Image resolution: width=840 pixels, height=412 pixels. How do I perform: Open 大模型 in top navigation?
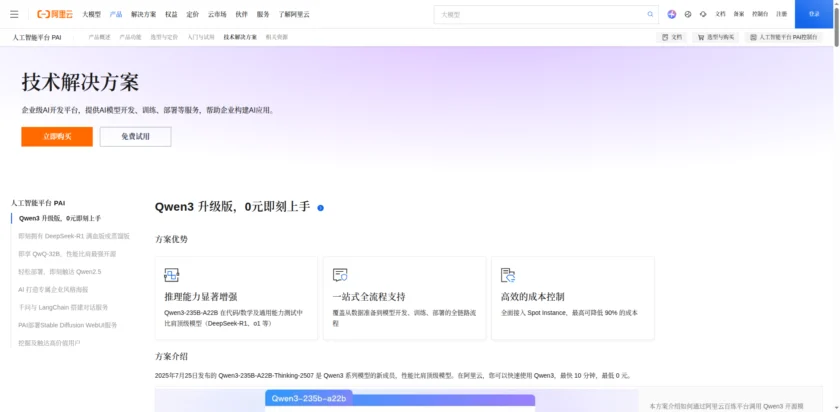coord(91,14)
